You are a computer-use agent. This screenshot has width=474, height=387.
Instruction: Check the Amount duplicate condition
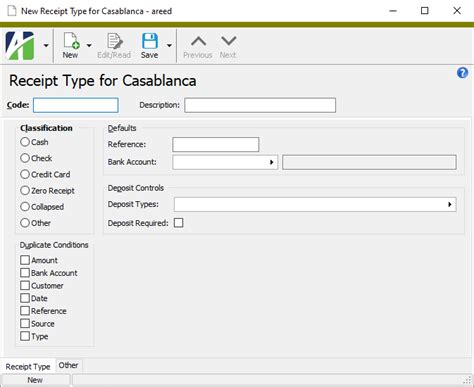point(25,260)
